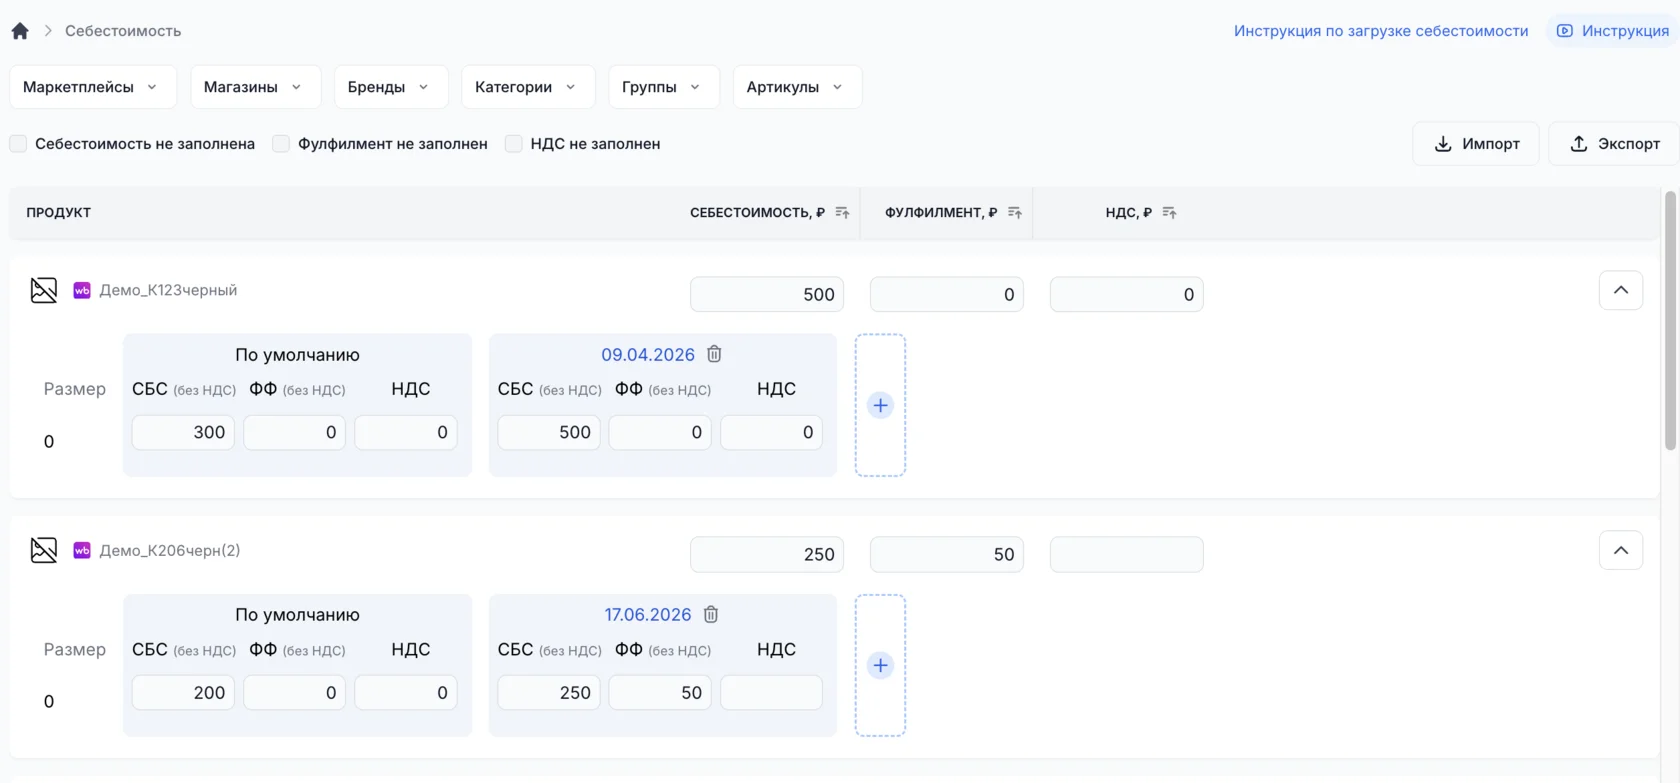The image size is (1680, 783).
Task: Edit Демо_К123черный summary НДС field
Action: pos(1127,294)
